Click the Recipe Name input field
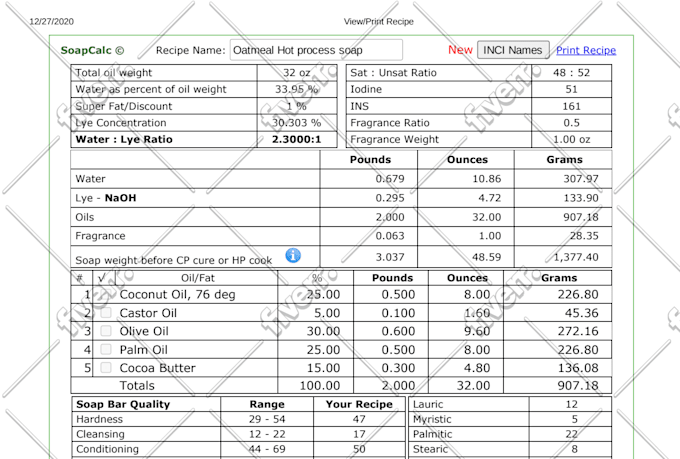This screenshot has width=680, height=459. coord(316,50)
